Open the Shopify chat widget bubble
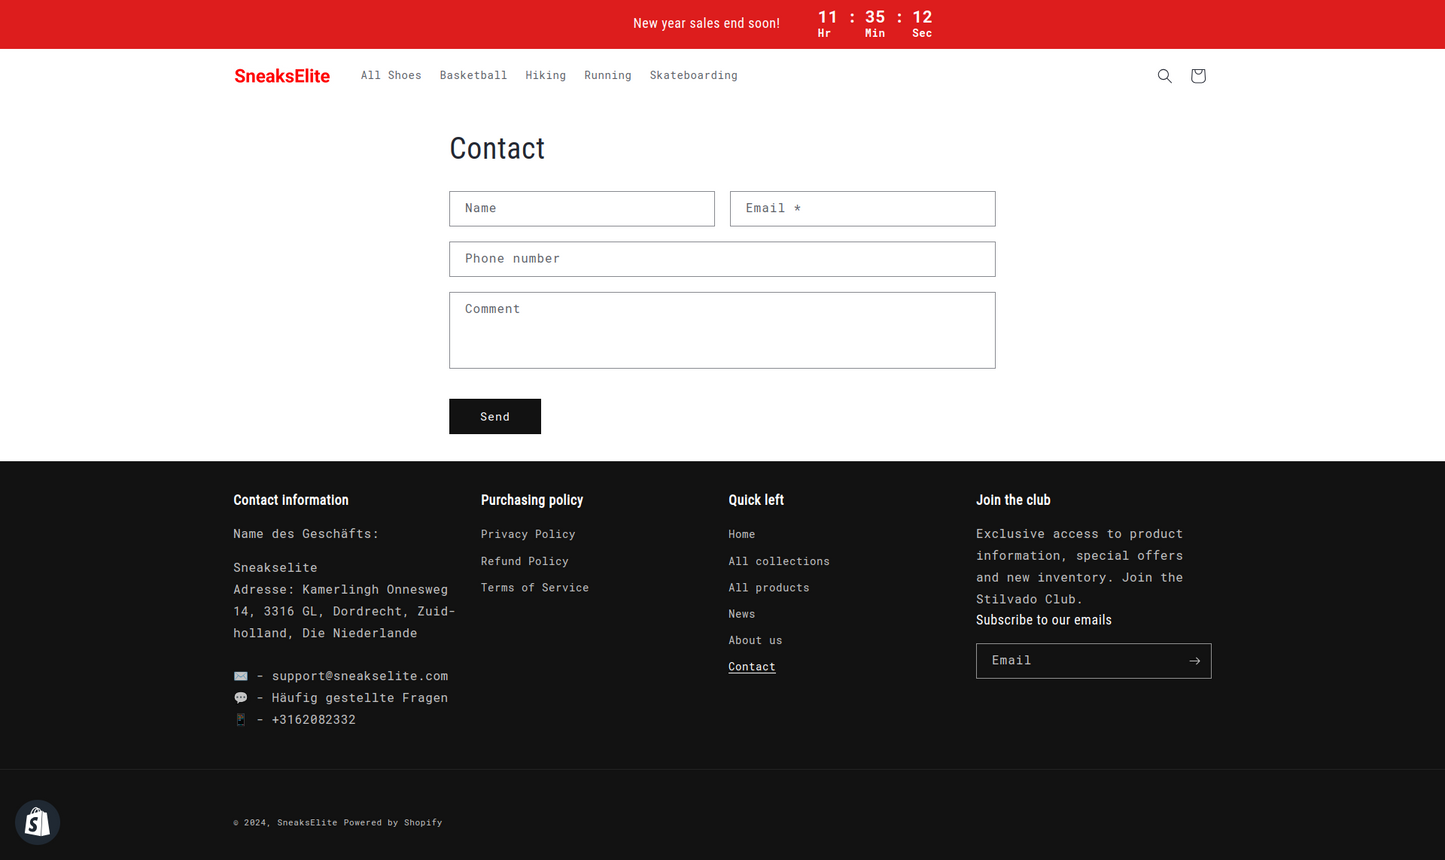 pyautogui.click(x=37, y=821)
